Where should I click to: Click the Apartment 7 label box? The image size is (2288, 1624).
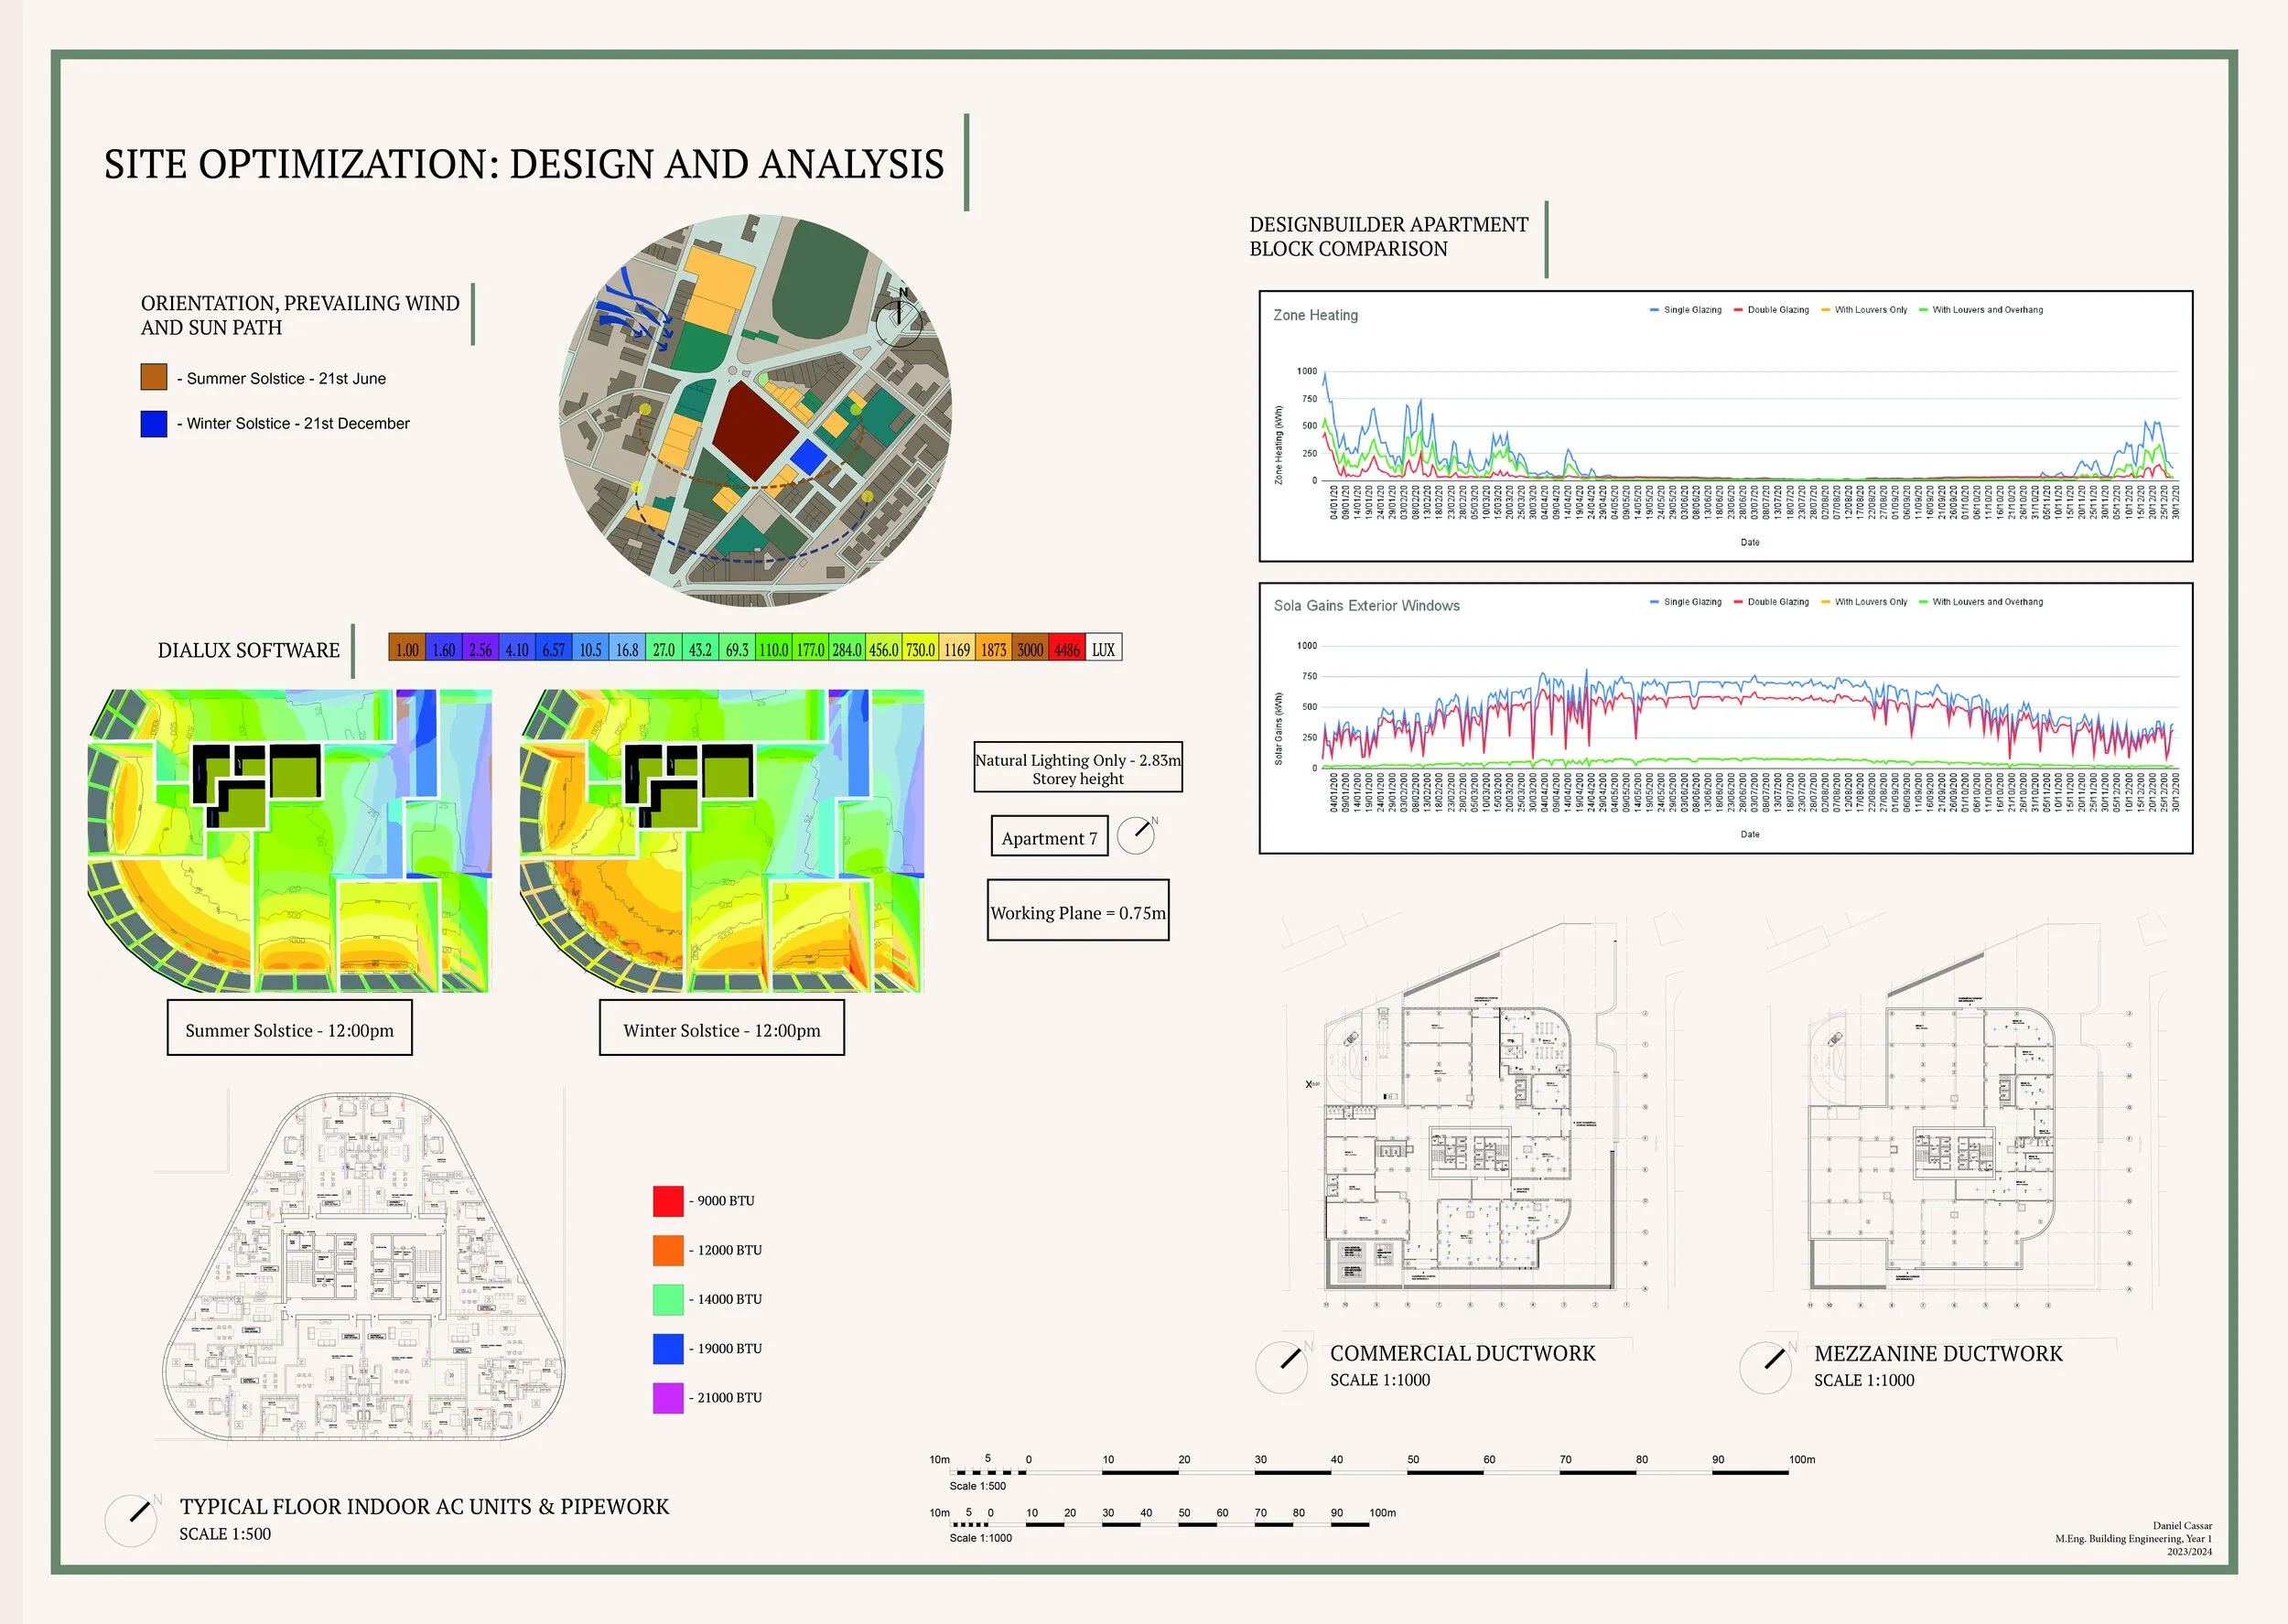[1049, 836]
